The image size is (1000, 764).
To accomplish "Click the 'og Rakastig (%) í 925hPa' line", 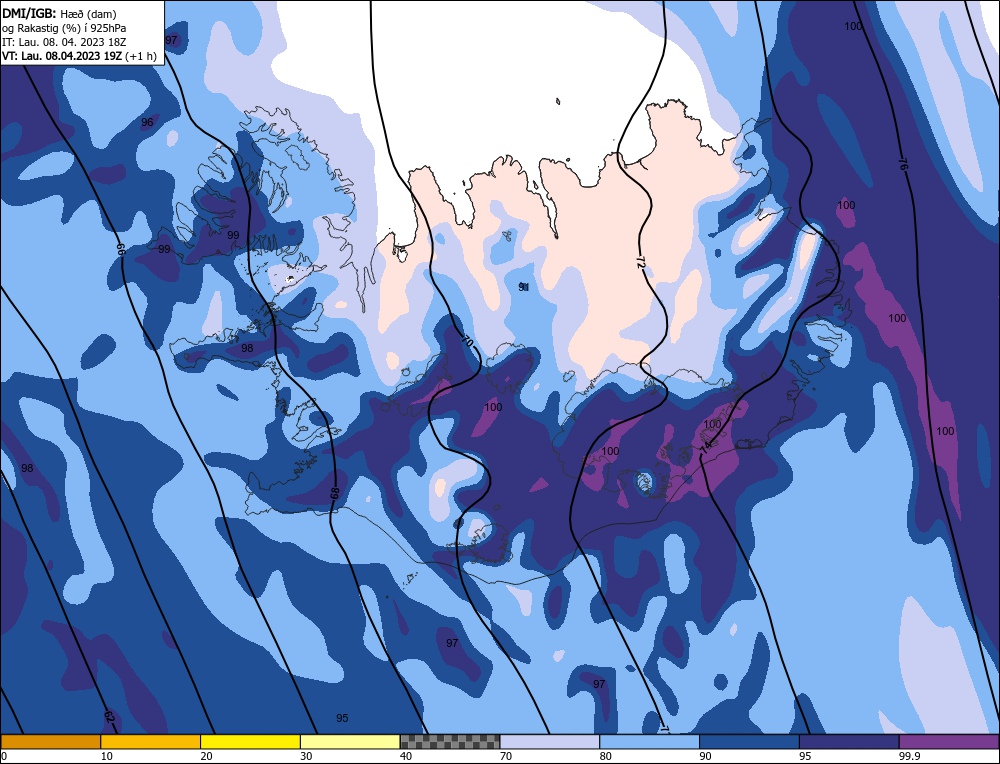I will tap(64, 28).
